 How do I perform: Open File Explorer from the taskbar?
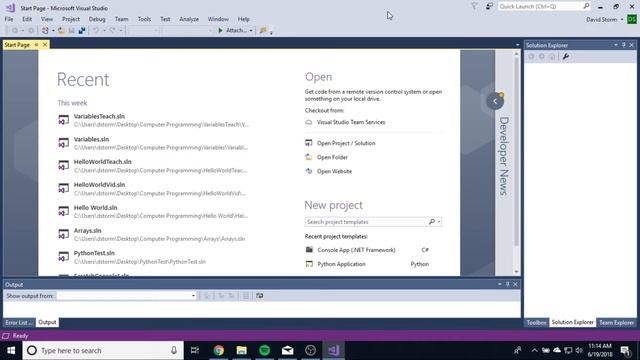tap(242, 350)
